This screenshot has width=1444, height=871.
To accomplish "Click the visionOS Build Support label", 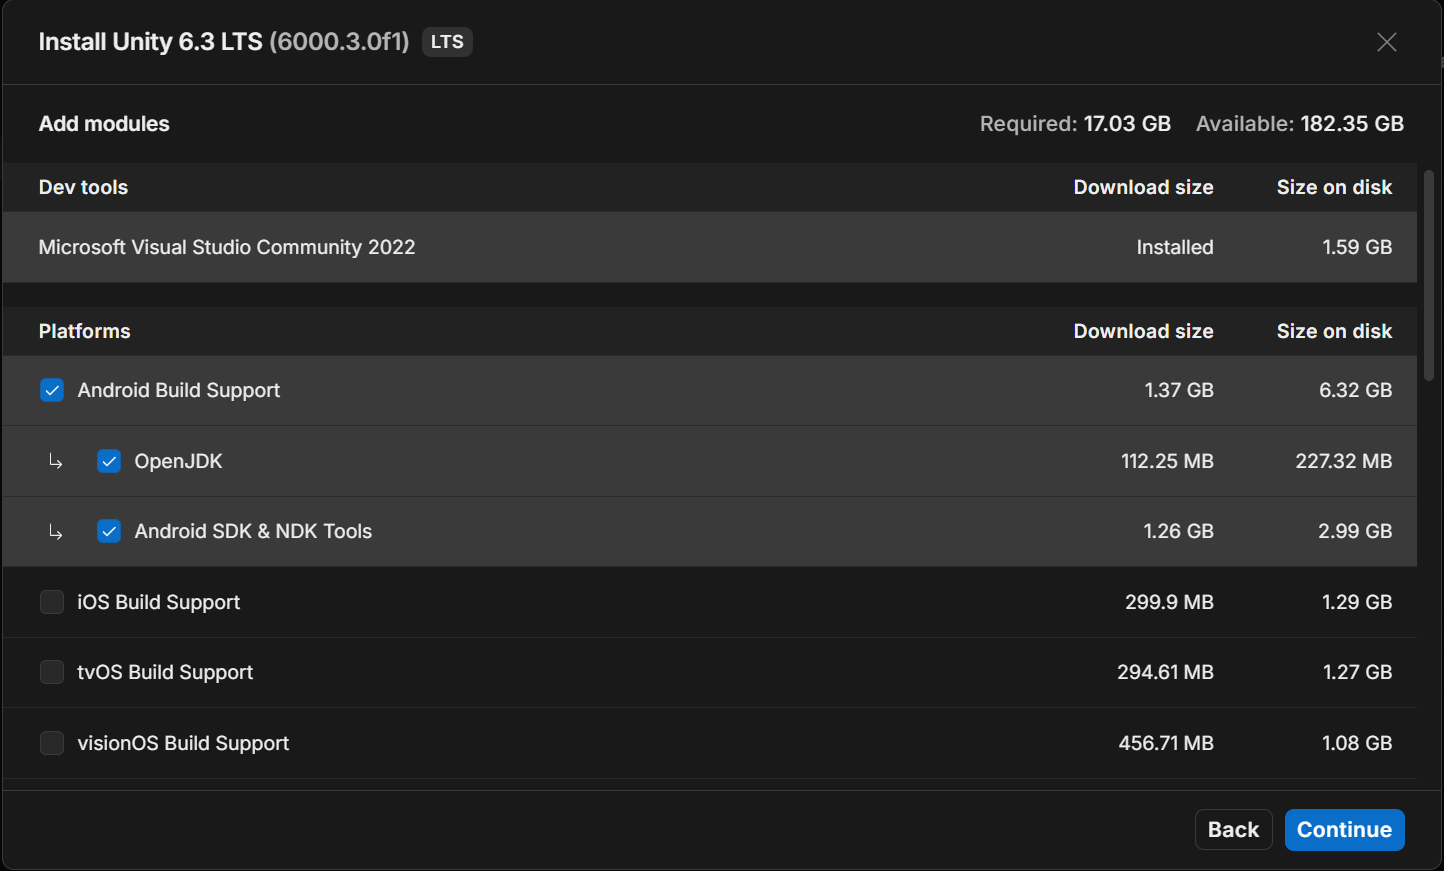I will pyautogui.click(x=183, y=743).
